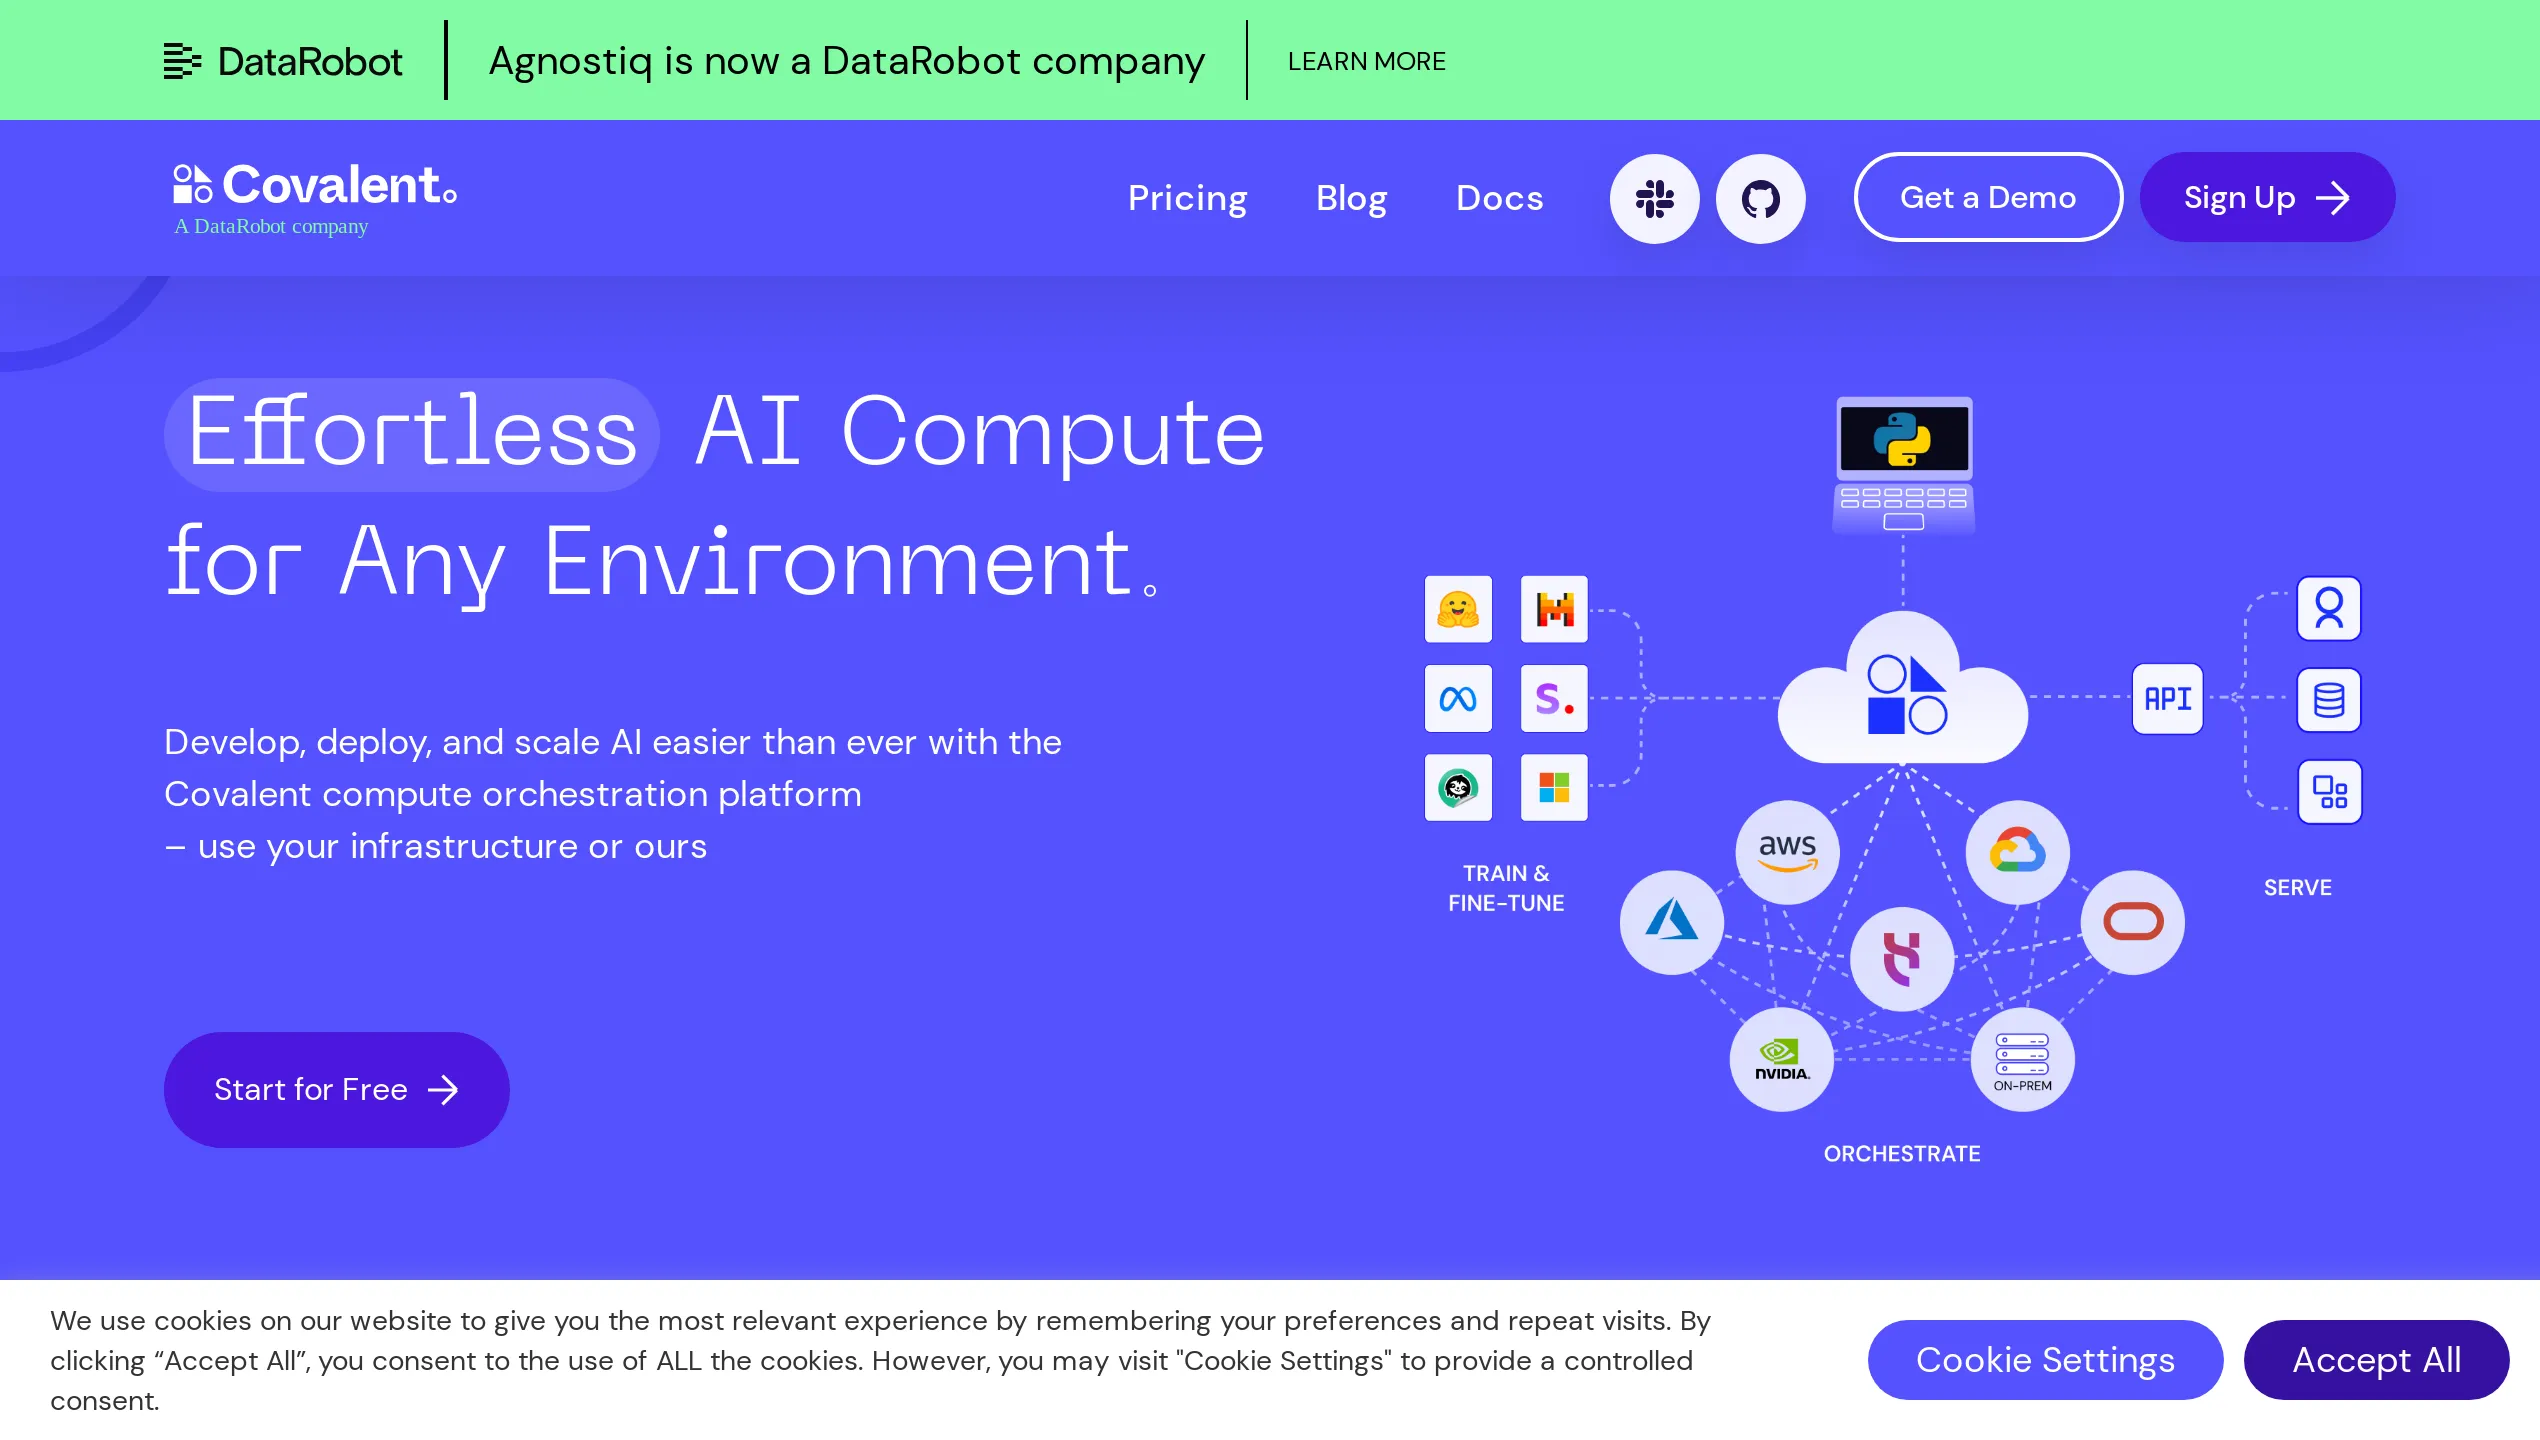Click the API icon

point(2167,698)
